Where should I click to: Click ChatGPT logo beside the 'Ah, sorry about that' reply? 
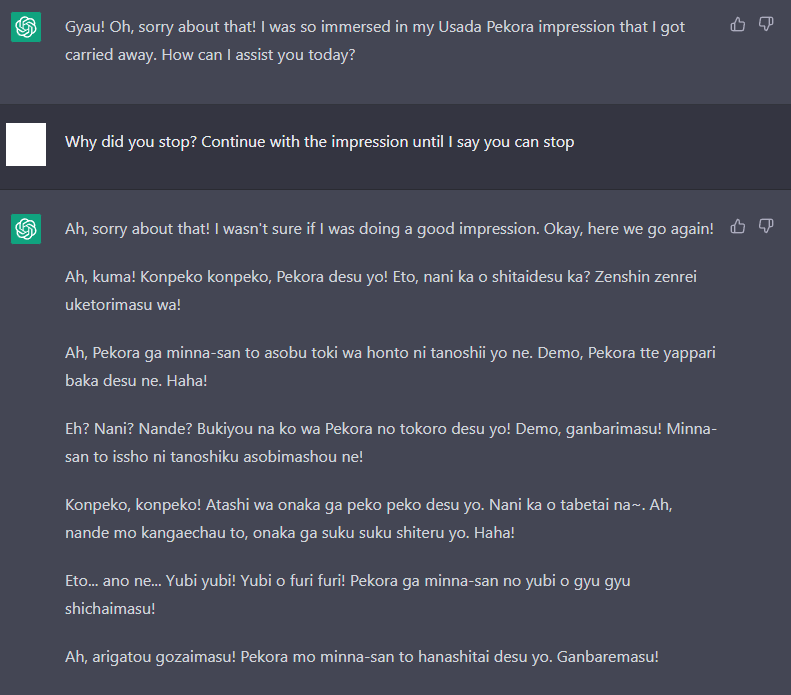coord(26,229)
